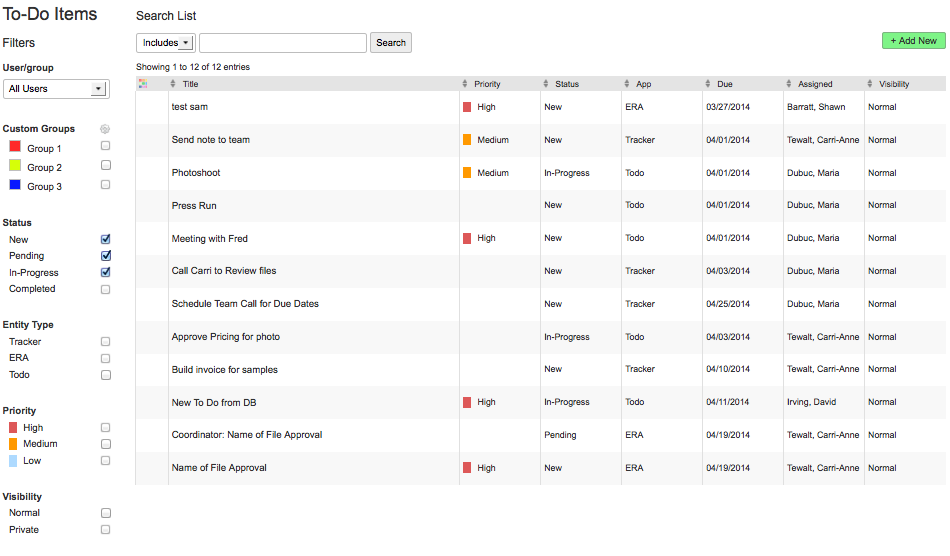
Task: Open 'Build invoice for samples' item
Action: [x=224, y=369]
